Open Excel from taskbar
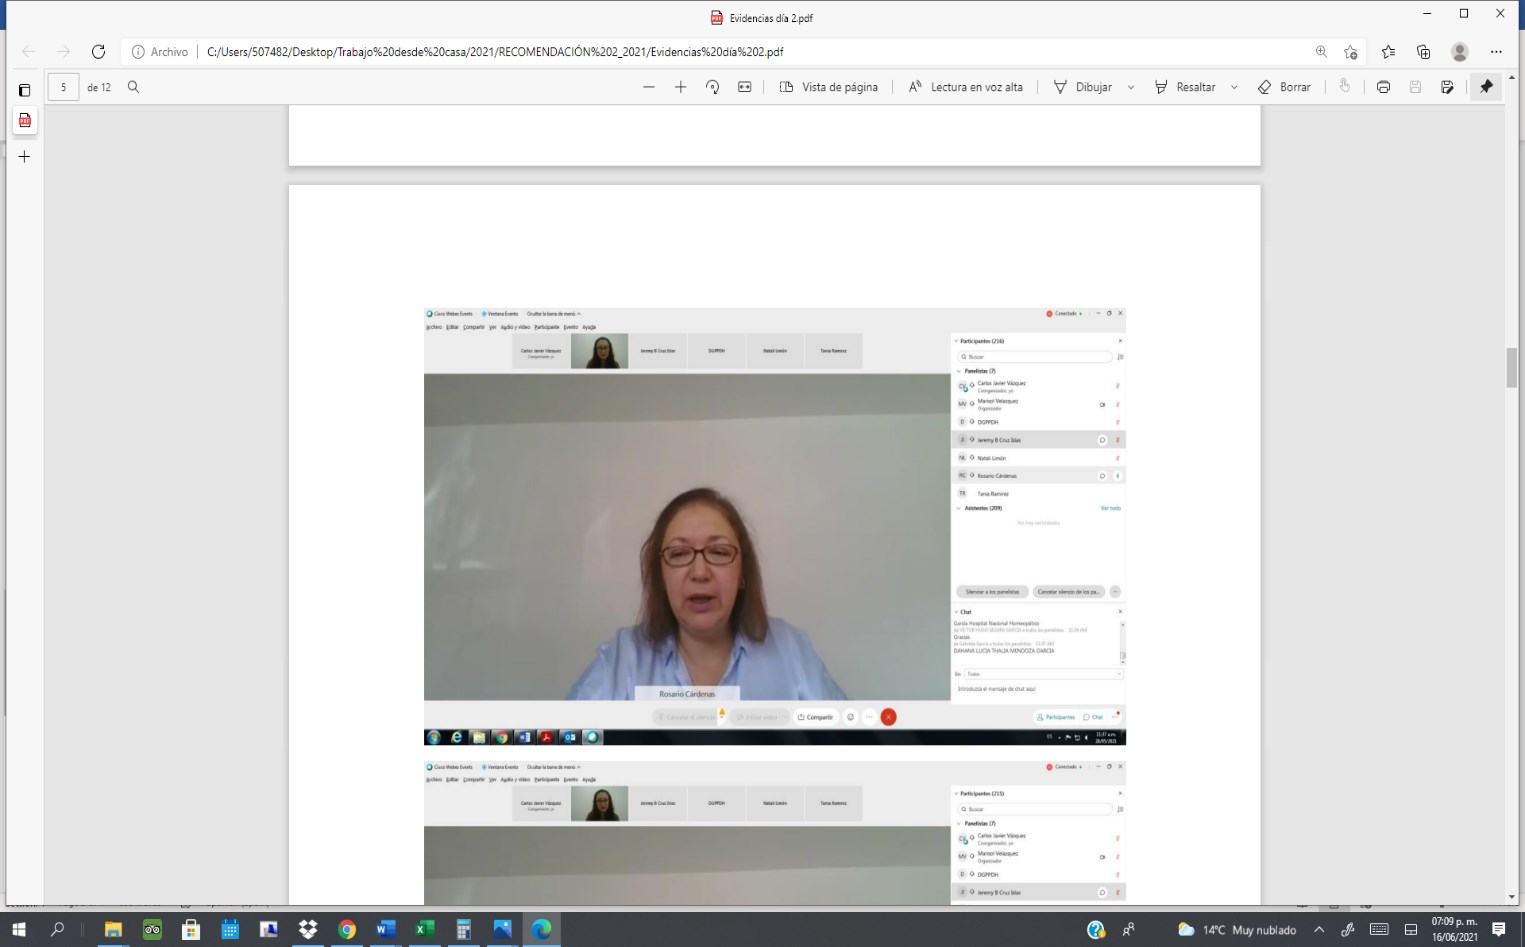This screenshot has width=1525, height=947. coord(424,929)
